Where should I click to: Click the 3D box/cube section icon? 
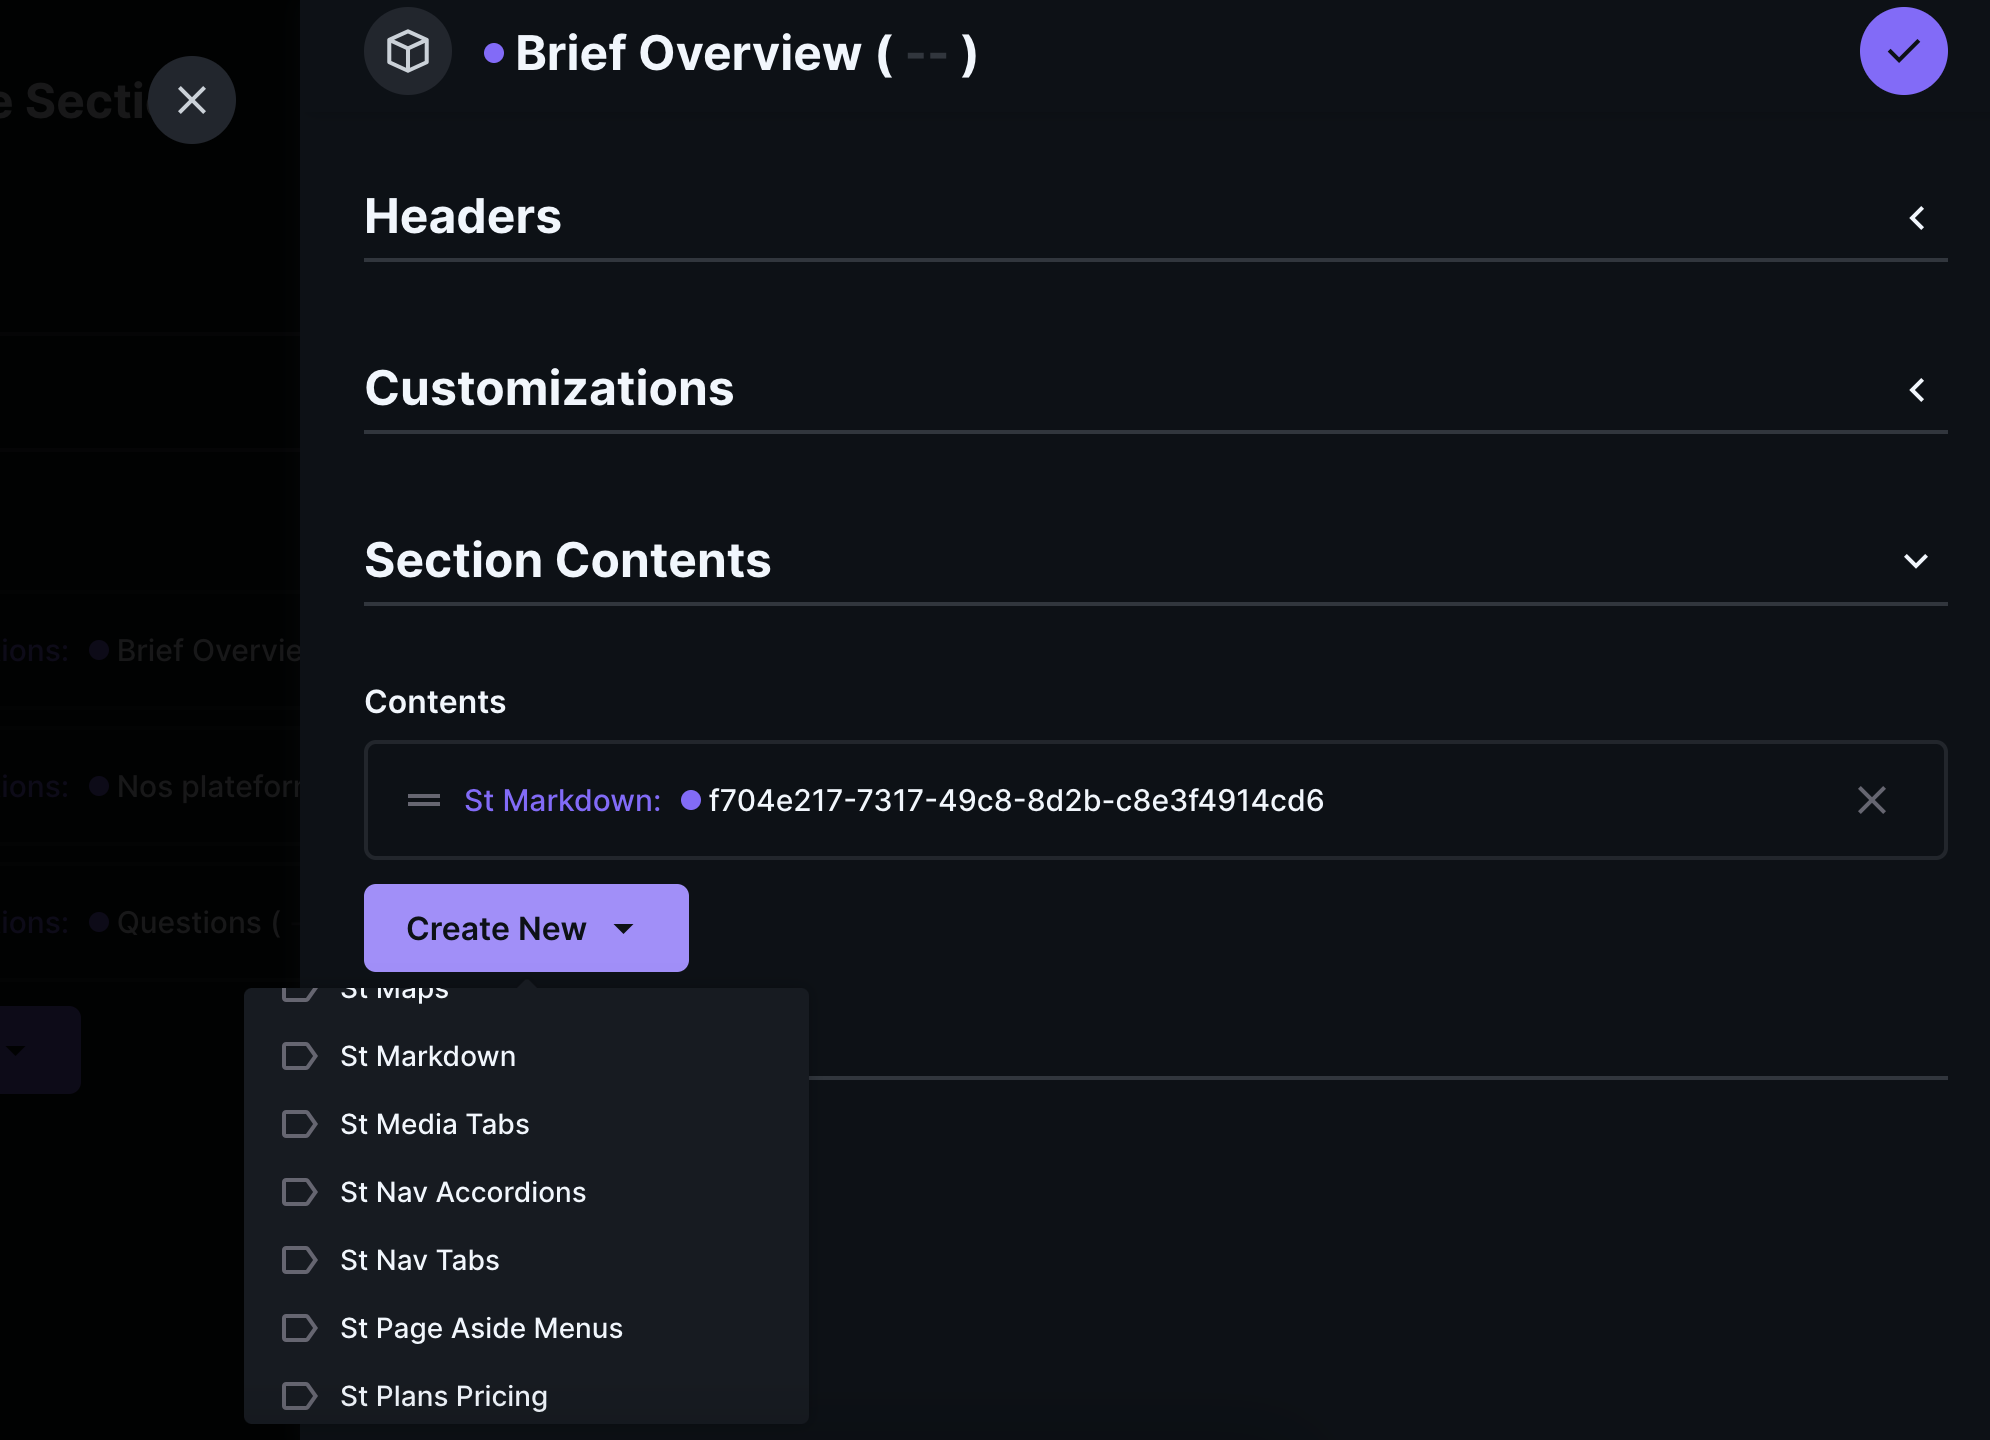click(406, 51)
